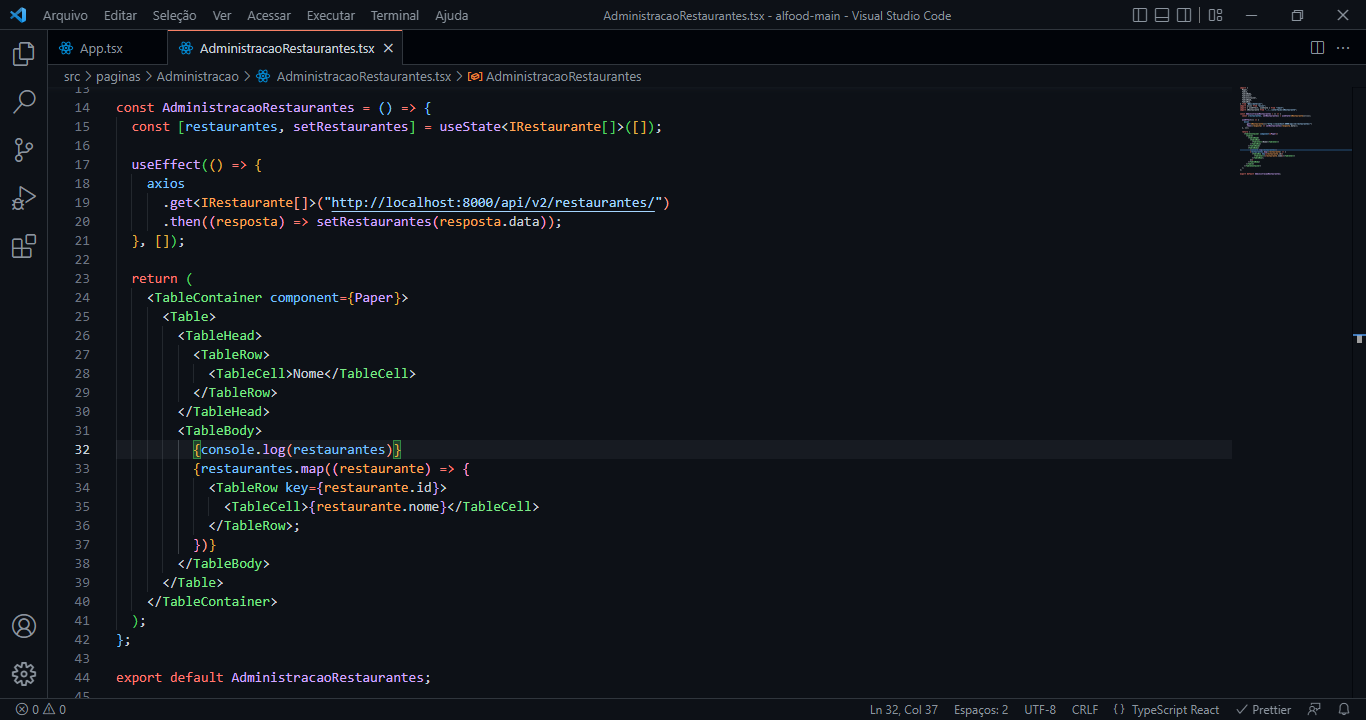
Task: Close the AdministracaoRestaurantes.tsx tab
Action: tap(388, 48)
